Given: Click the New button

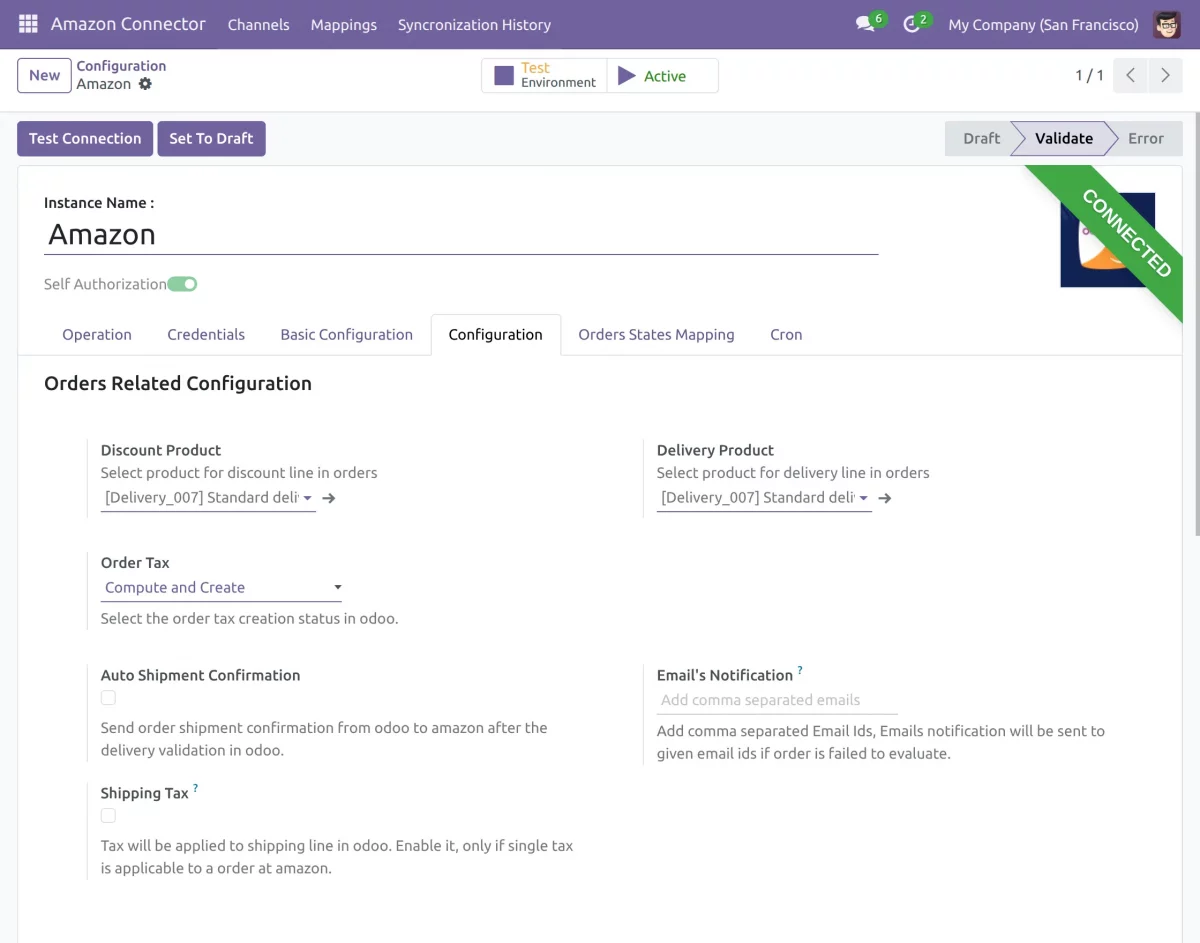Looking at the screenshot, I should [x=44, y=75].
